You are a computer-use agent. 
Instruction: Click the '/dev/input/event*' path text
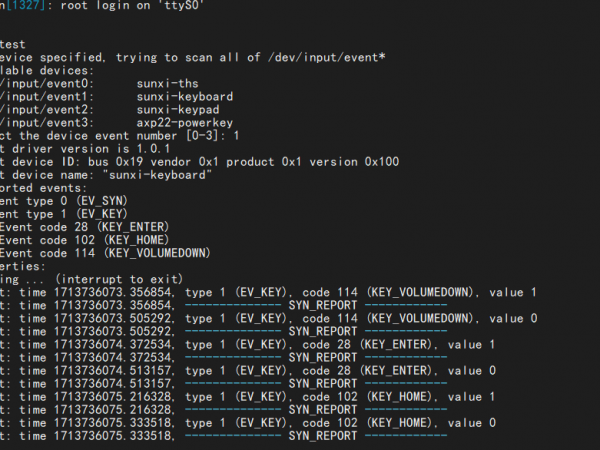coord(317,58)
